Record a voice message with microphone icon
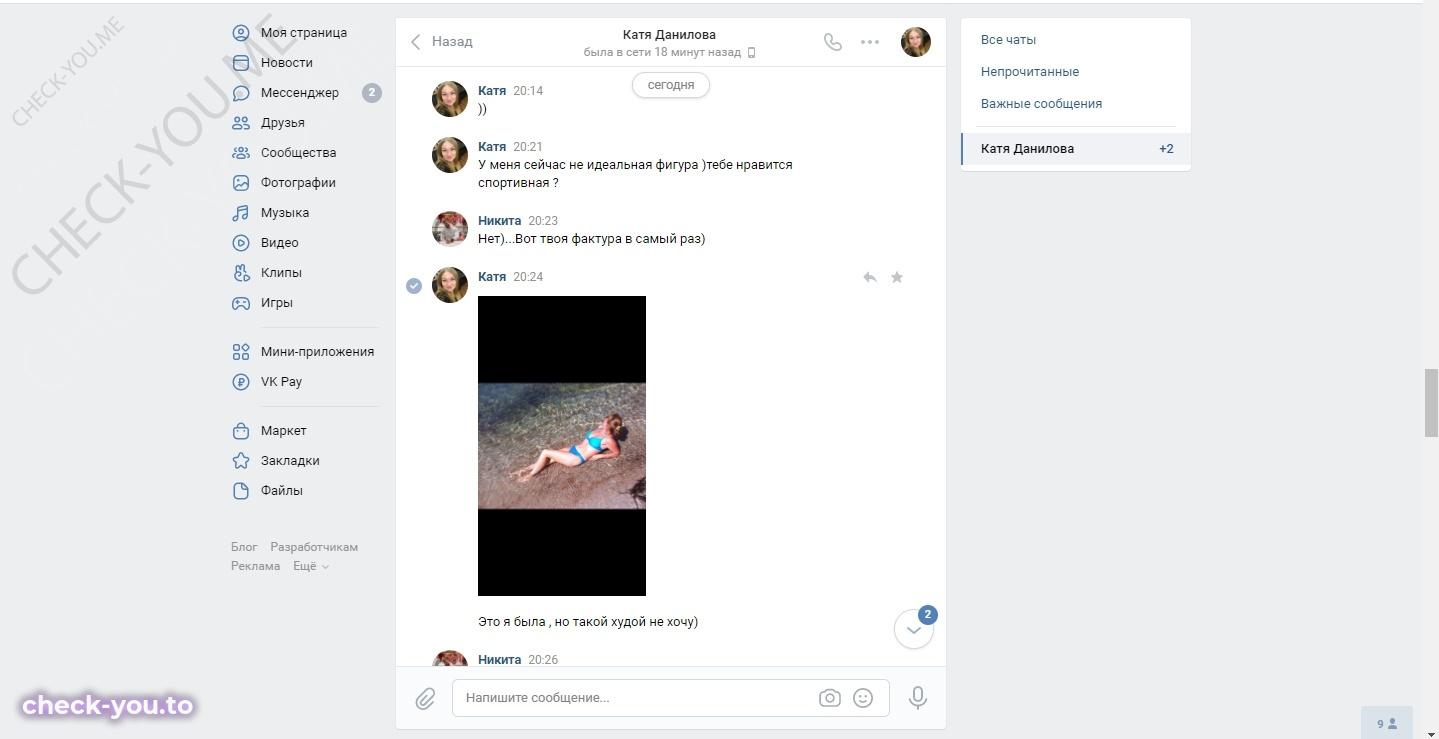The image size is (1439, 739). click(x=918, y=698)
